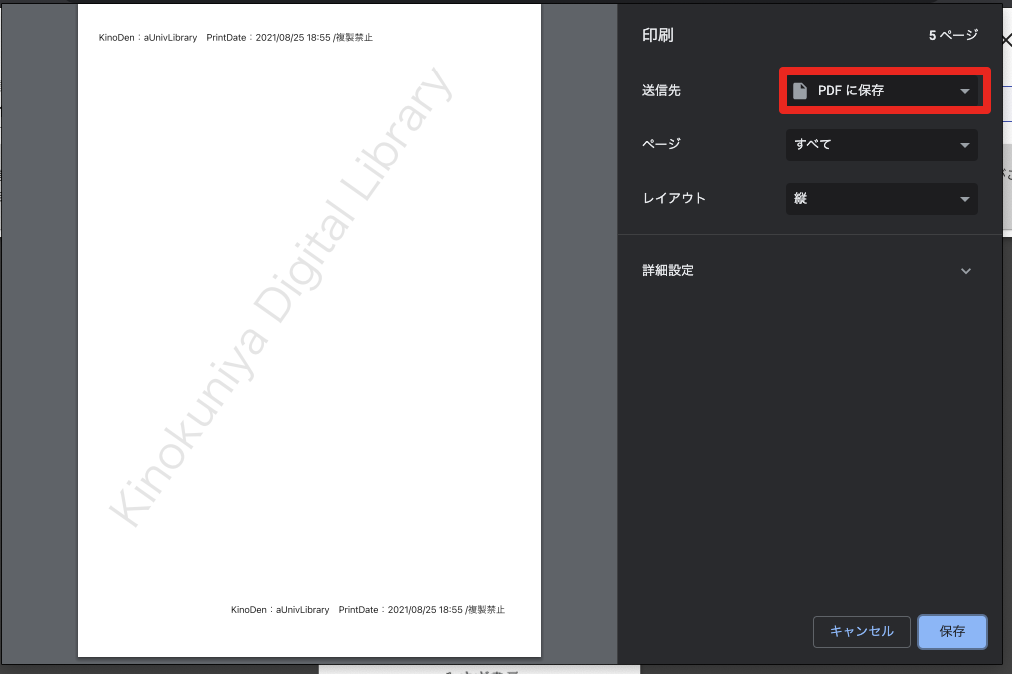Open the 縦 layout dropdown
The image size is (1012, 674).
tap(880, 199)
